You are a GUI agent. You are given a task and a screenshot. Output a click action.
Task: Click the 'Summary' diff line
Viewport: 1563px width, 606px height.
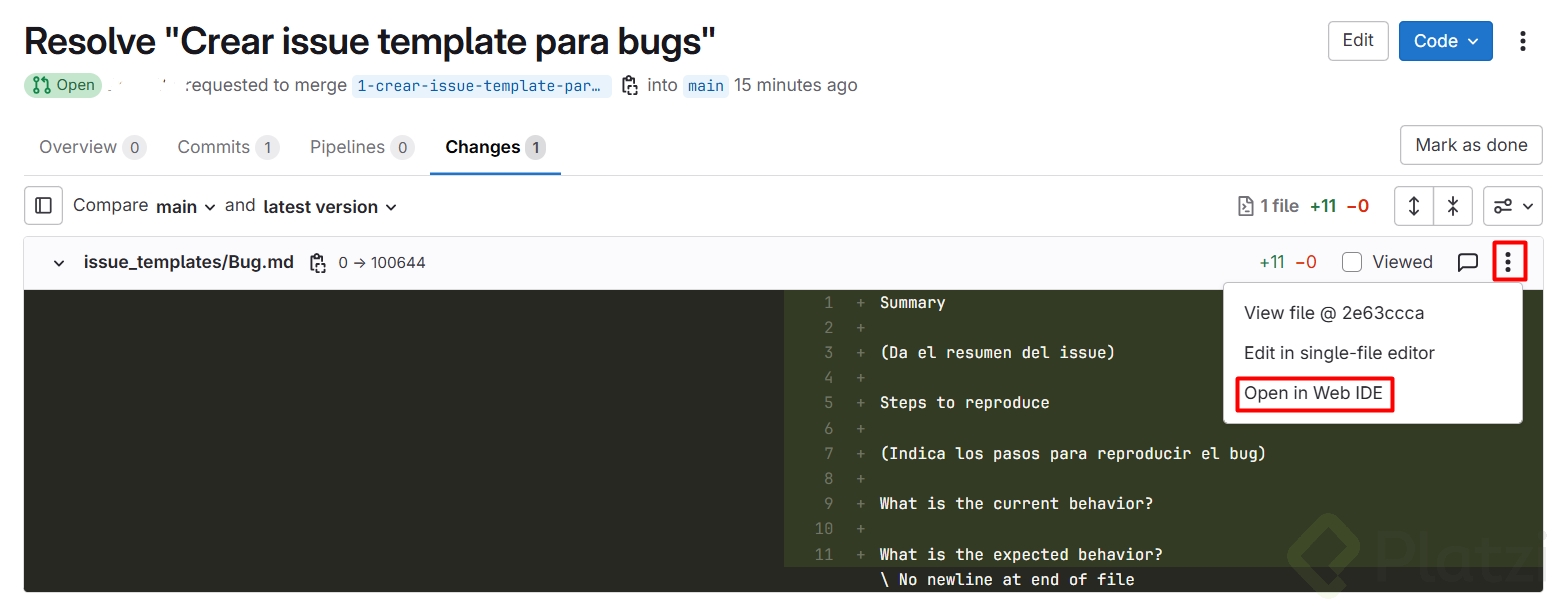(912, 302)
